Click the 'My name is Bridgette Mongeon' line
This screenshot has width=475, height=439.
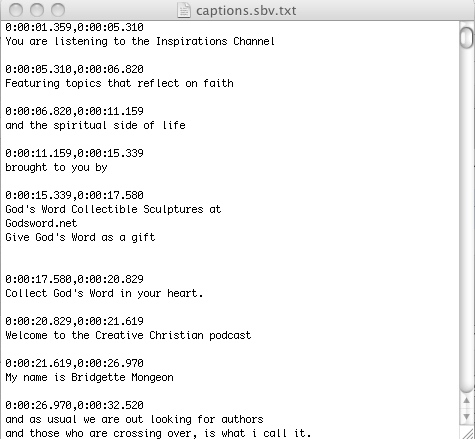pos(89,377)
